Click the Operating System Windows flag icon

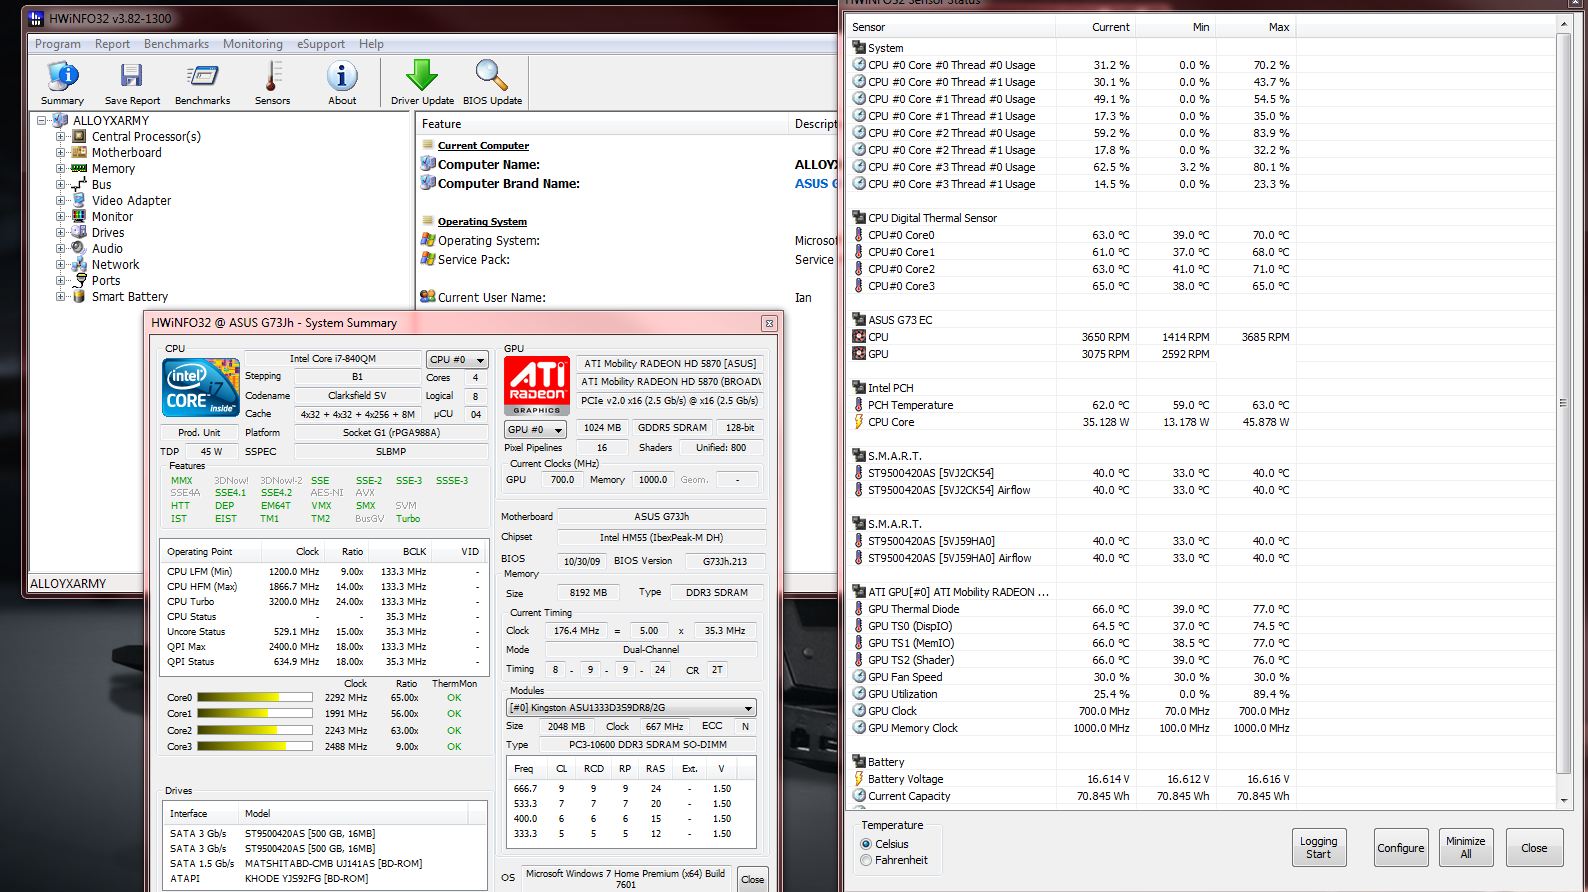pos(428,240)
